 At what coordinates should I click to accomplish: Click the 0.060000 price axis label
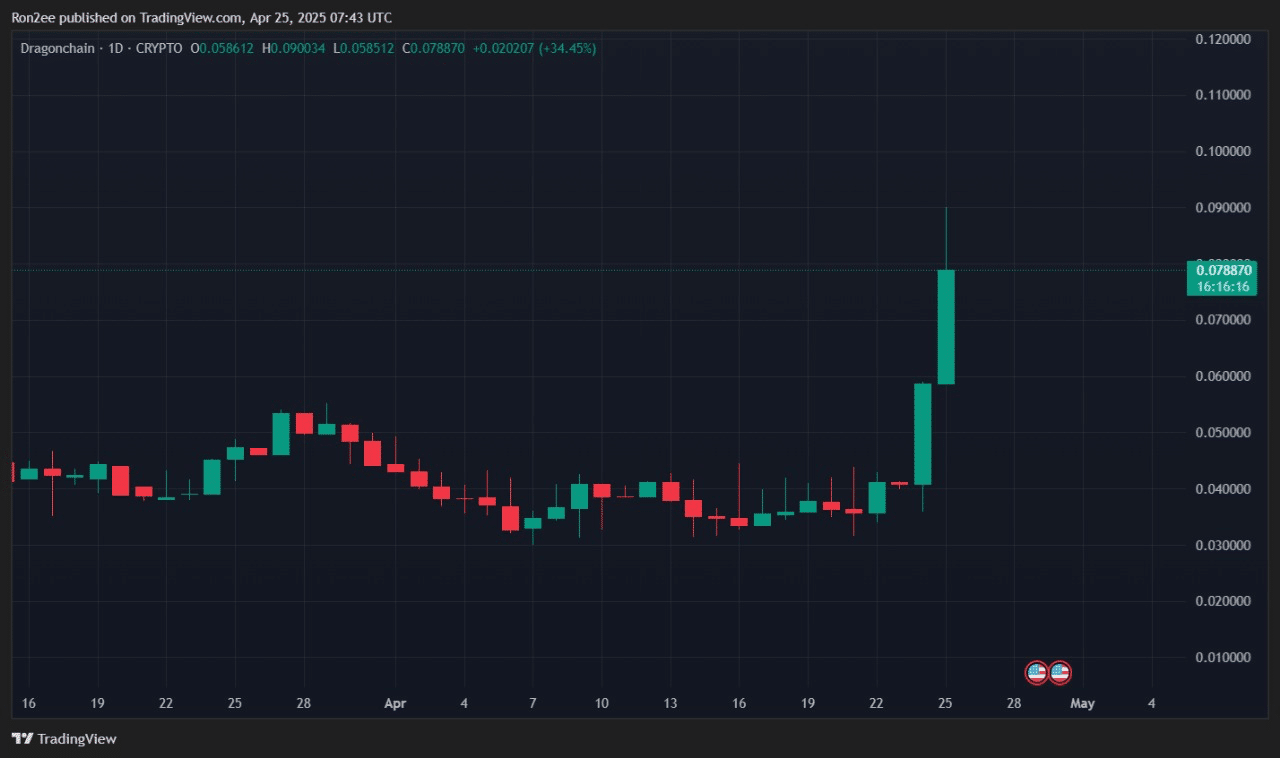(x=1223, y=376)
